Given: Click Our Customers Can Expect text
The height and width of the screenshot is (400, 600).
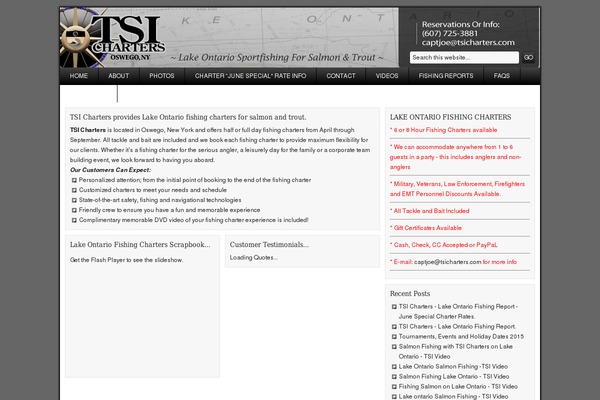Looking at the screenshot, I should pyautogui.click(x=110, y=170).
